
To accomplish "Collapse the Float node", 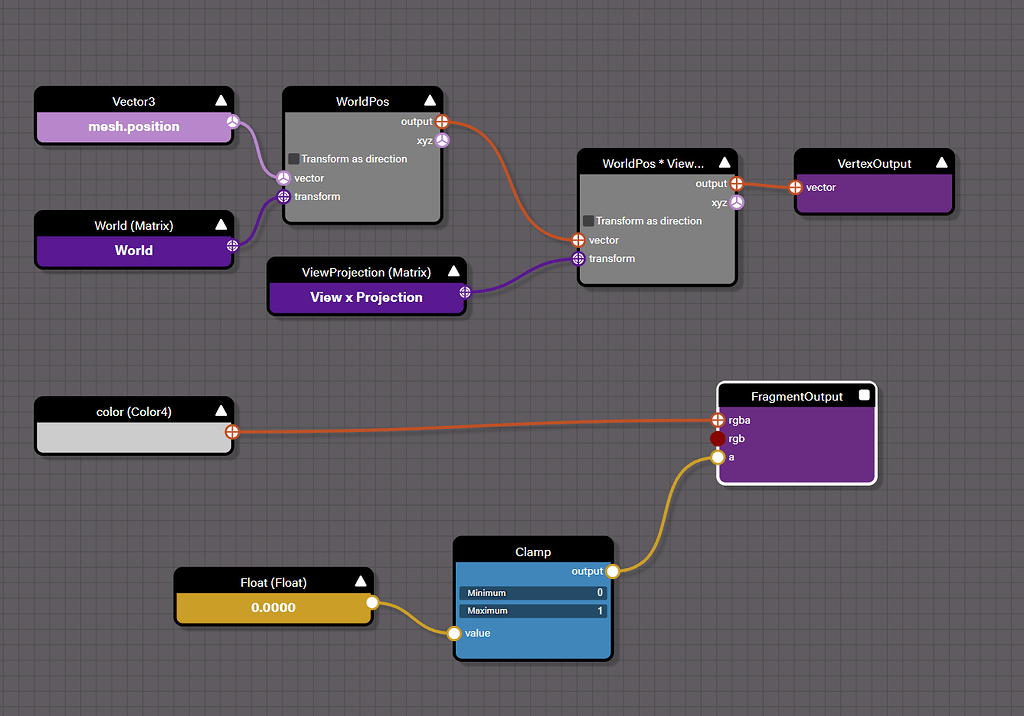I will click(360, 582).
